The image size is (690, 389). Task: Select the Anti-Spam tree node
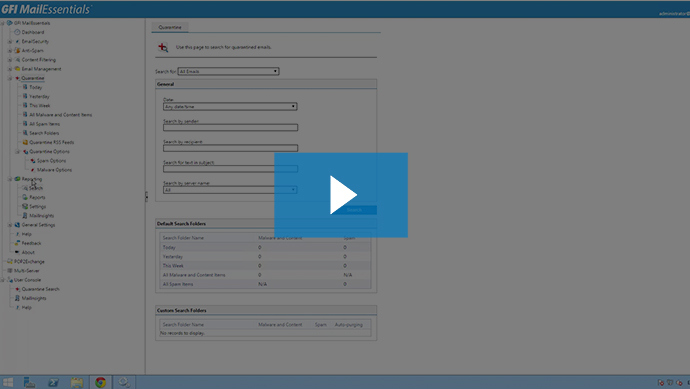[x=32, y=51]
